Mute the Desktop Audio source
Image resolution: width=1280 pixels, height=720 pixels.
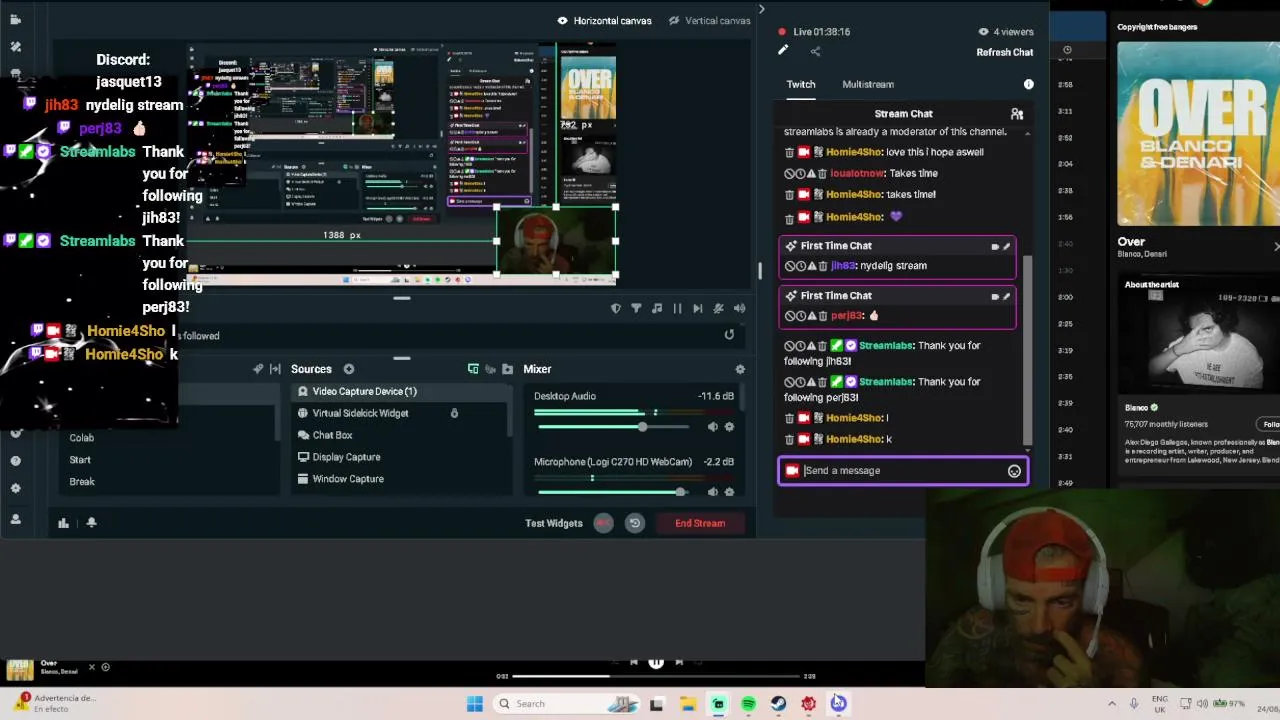[713, 427]
